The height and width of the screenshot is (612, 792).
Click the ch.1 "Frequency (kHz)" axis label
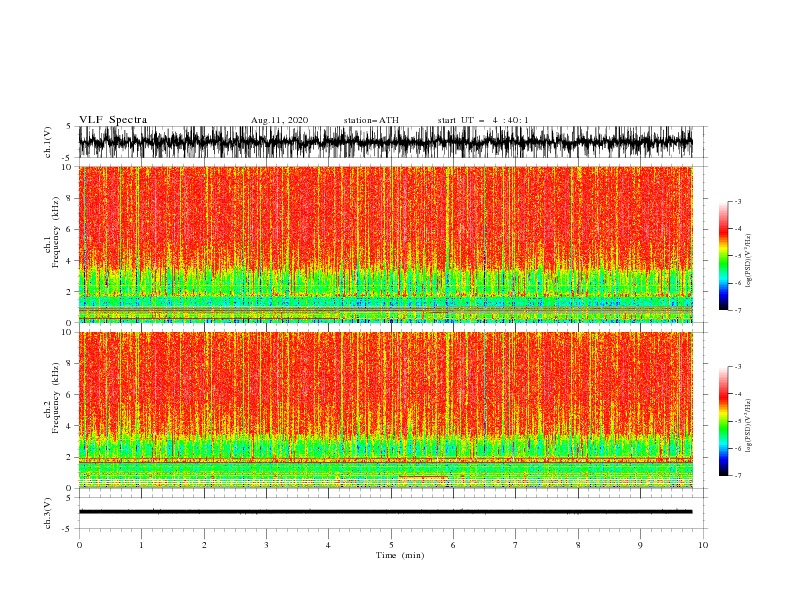(56, 232)
